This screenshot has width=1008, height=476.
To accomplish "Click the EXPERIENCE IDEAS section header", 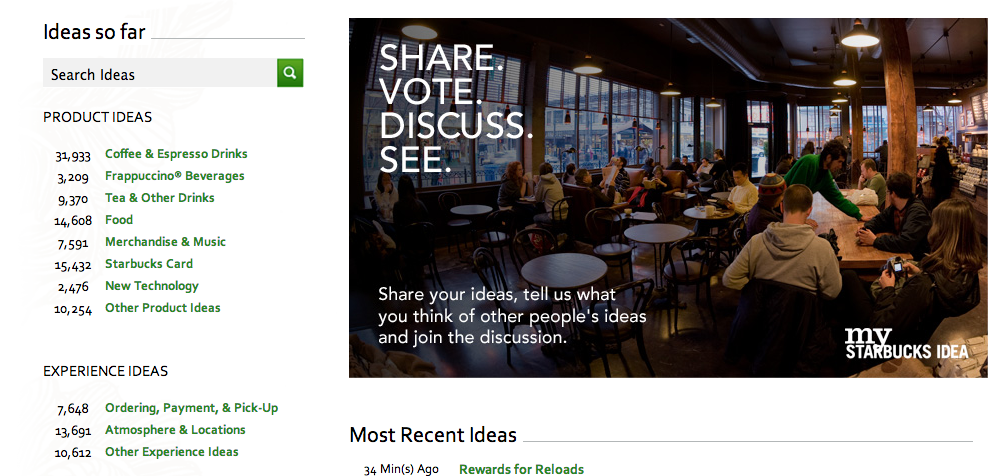I will 105,371.
